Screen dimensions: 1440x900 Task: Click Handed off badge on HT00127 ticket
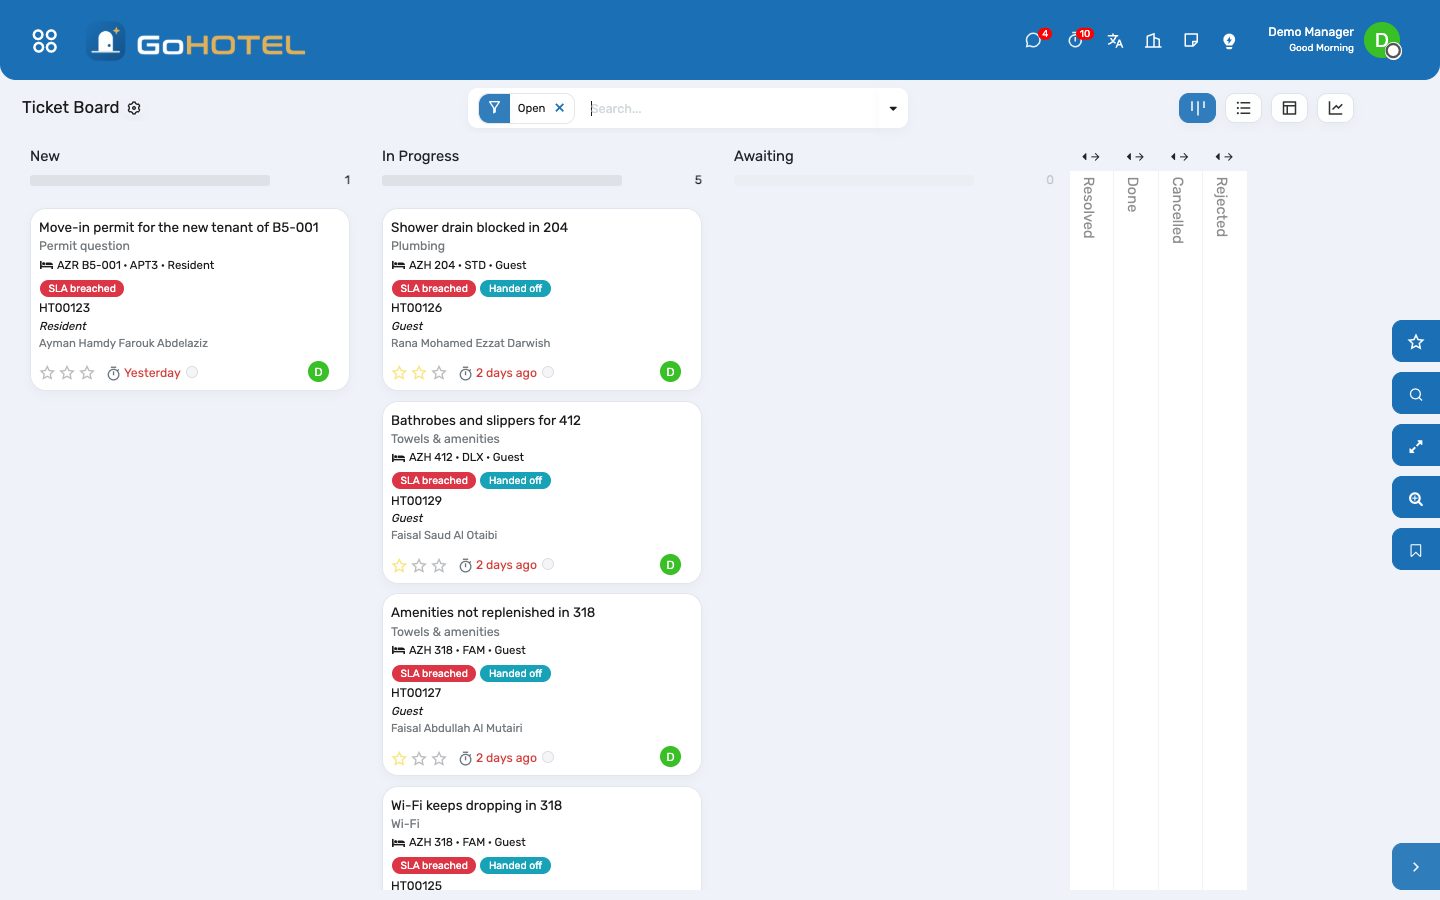point(515,673)
